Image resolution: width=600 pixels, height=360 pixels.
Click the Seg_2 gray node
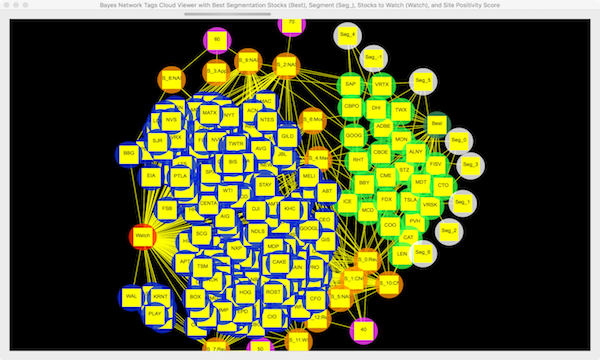point(449,232)
